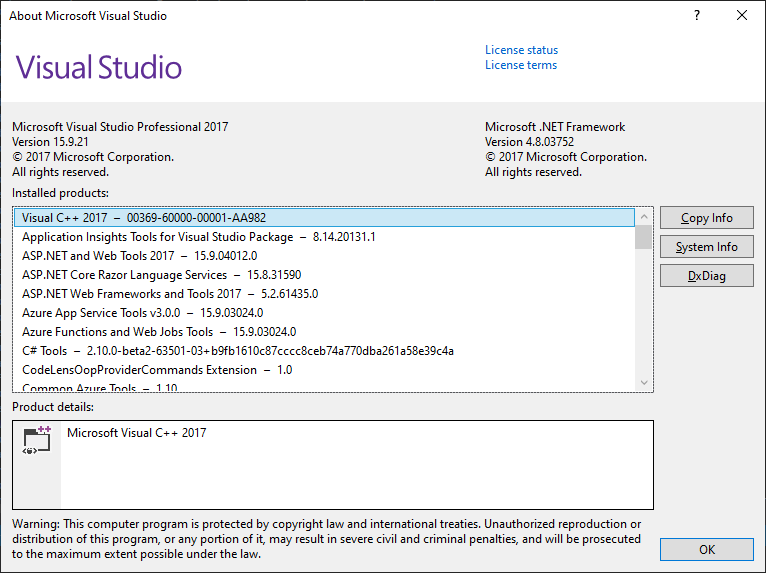This screenshot has width=766, height=573.
Task: Click the help question mark button
Action: 697,16
